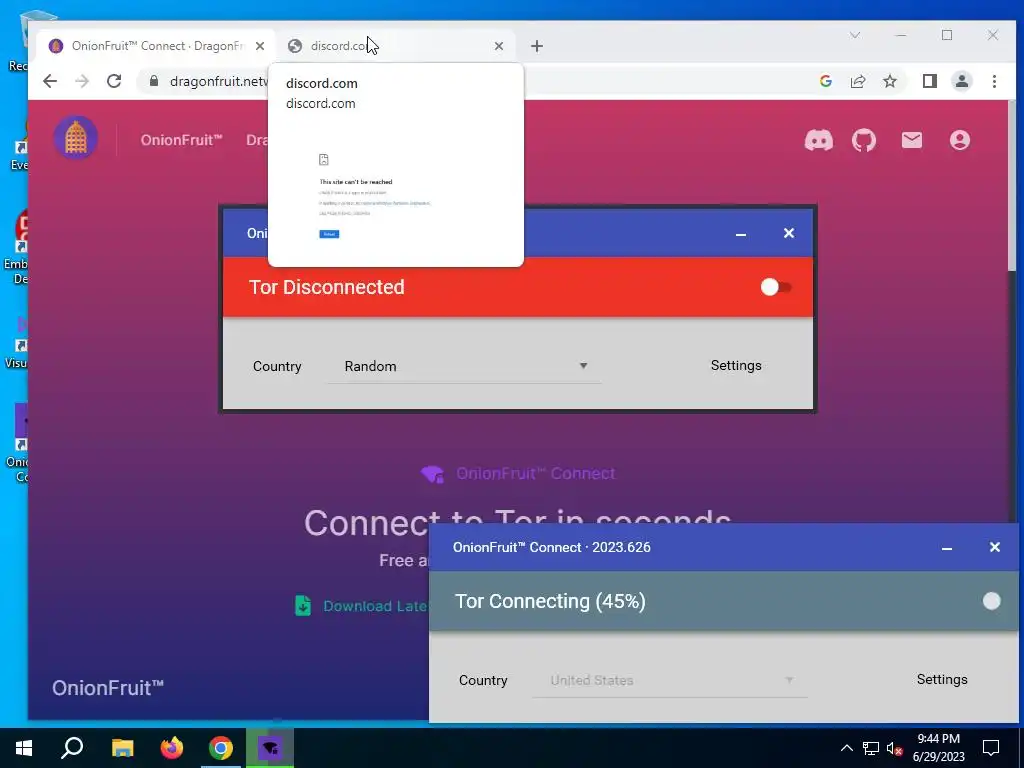Open the Discord icon in website header
Viewport: 1024px width, 768px height.
[x=818, y=140]
